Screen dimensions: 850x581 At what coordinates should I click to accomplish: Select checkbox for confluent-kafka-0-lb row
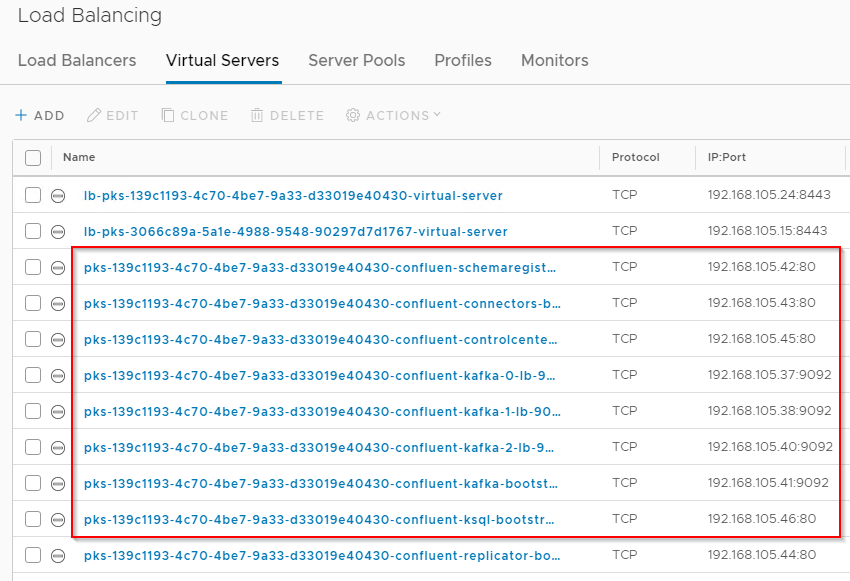33,375
